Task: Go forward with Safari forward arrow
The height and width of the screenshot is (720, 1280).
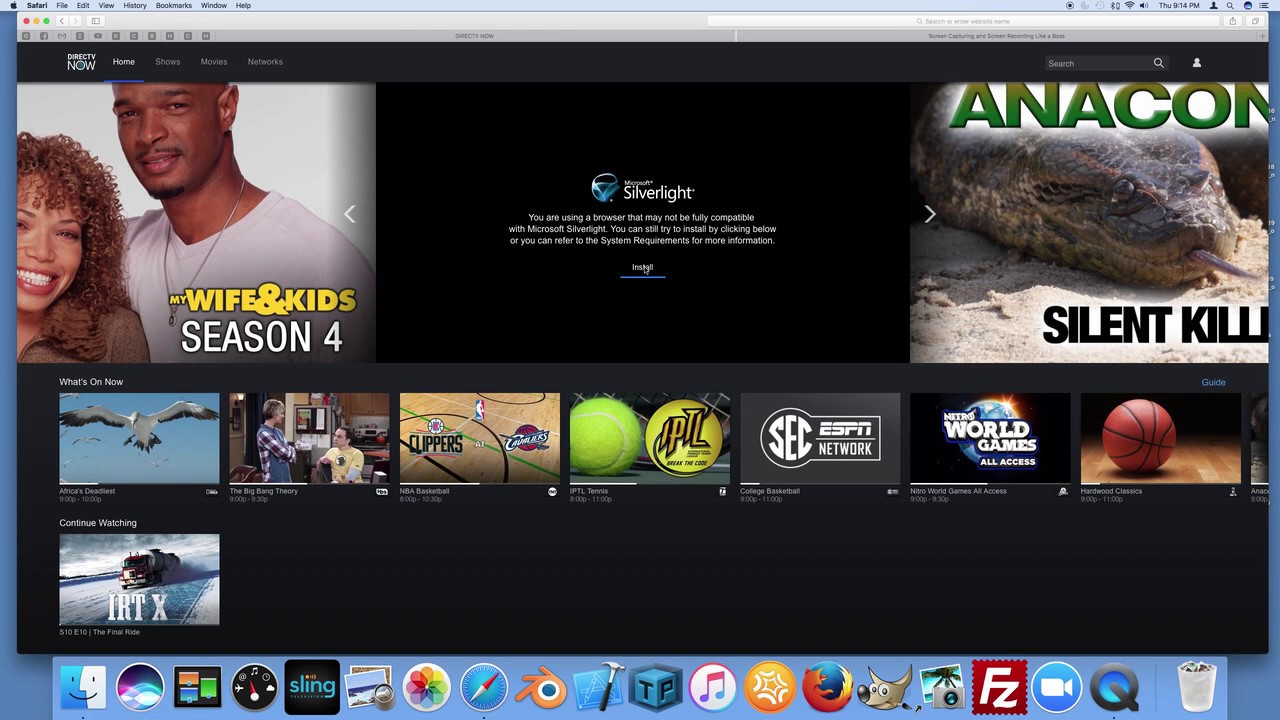Action: coord(74,21)
